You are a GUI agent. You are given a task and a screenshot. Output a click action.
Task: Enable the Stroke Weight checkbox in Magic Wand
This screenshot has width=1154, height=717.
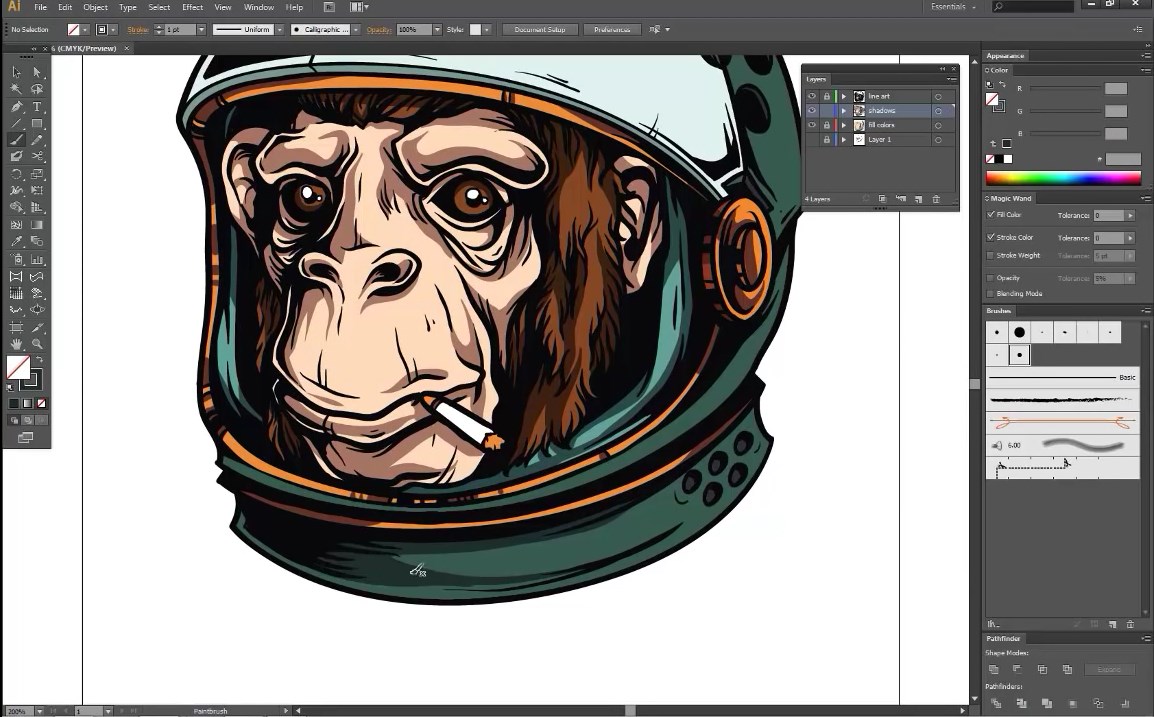990,256
